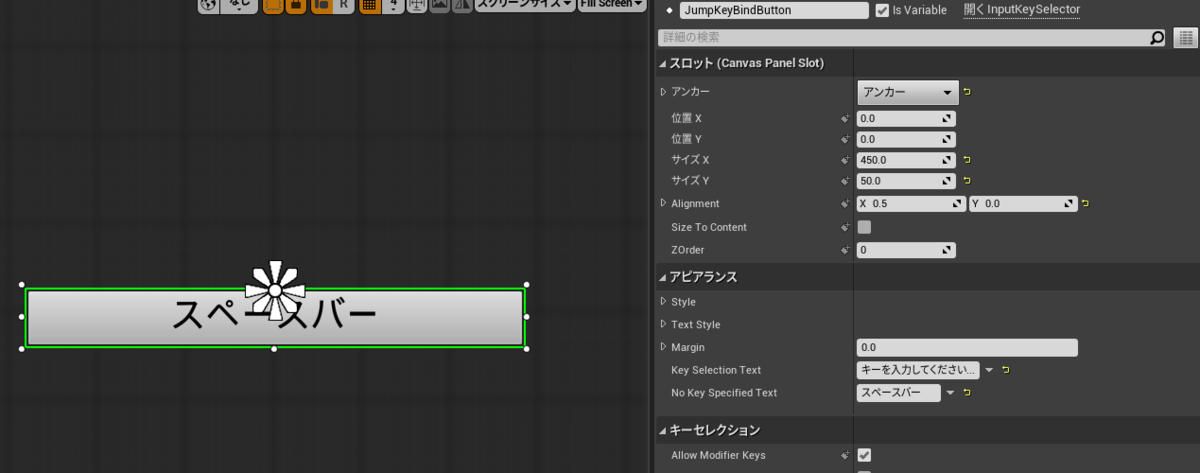1200x473 pixels.
Task: Open the Fill Screen size dropdown
Action: (x=612, y=5)
